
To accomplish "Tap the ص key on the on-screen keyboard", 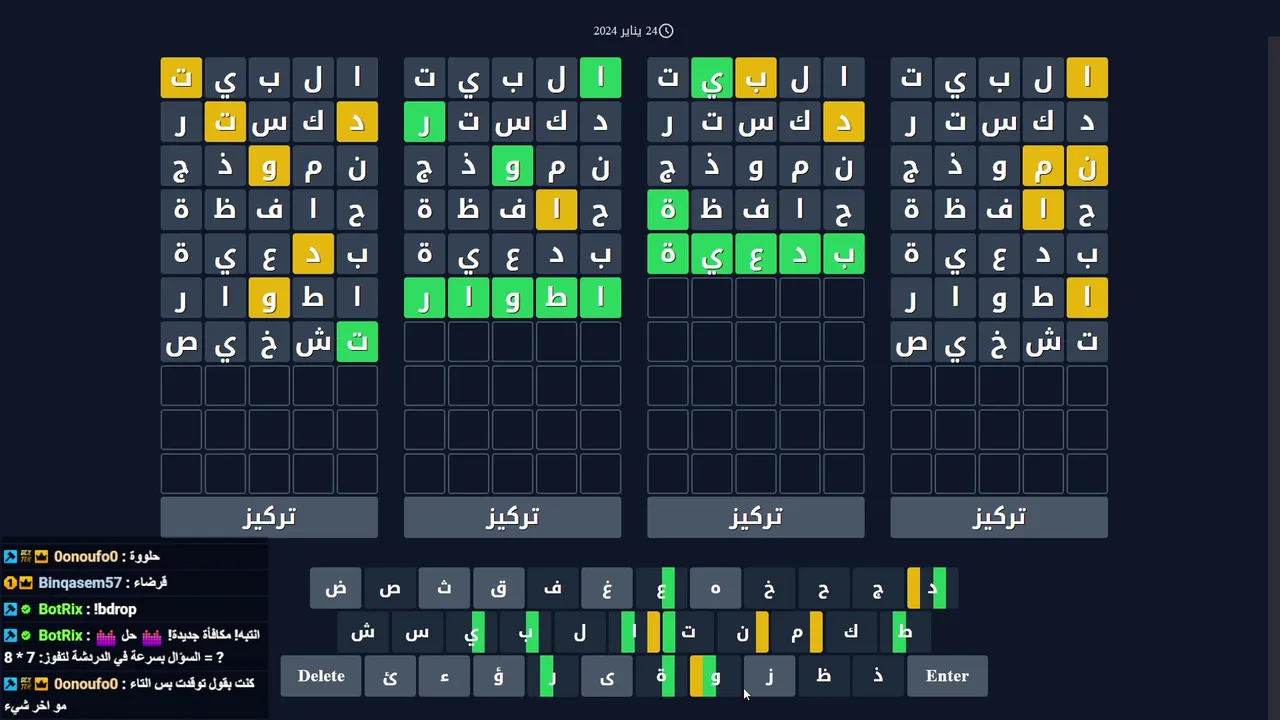I will pos(390,588).
